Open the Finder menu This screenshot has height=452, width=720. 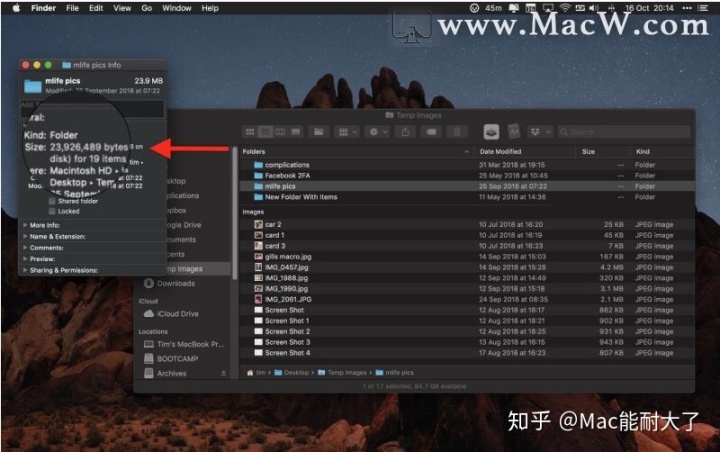click(43, 8)
